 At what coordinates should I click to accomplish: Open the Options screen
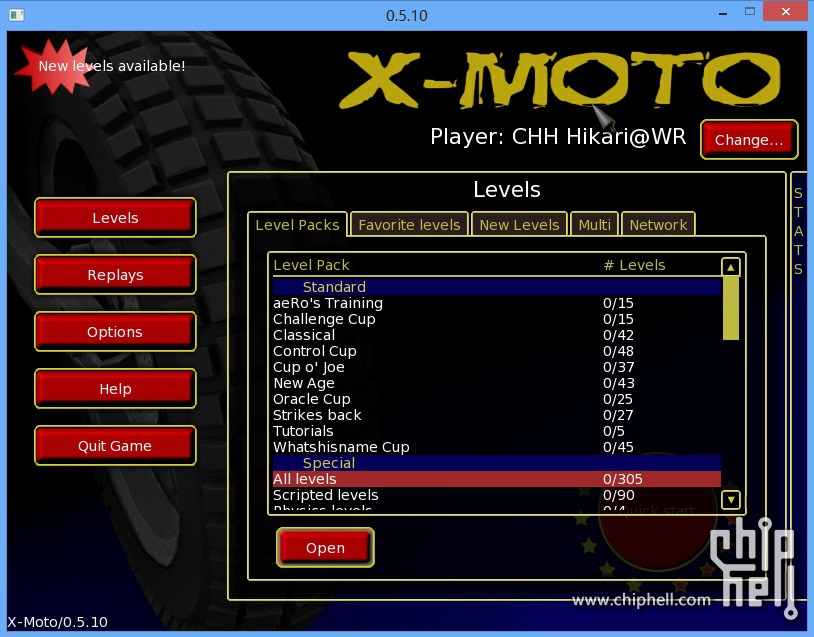[x=115, y=332]
